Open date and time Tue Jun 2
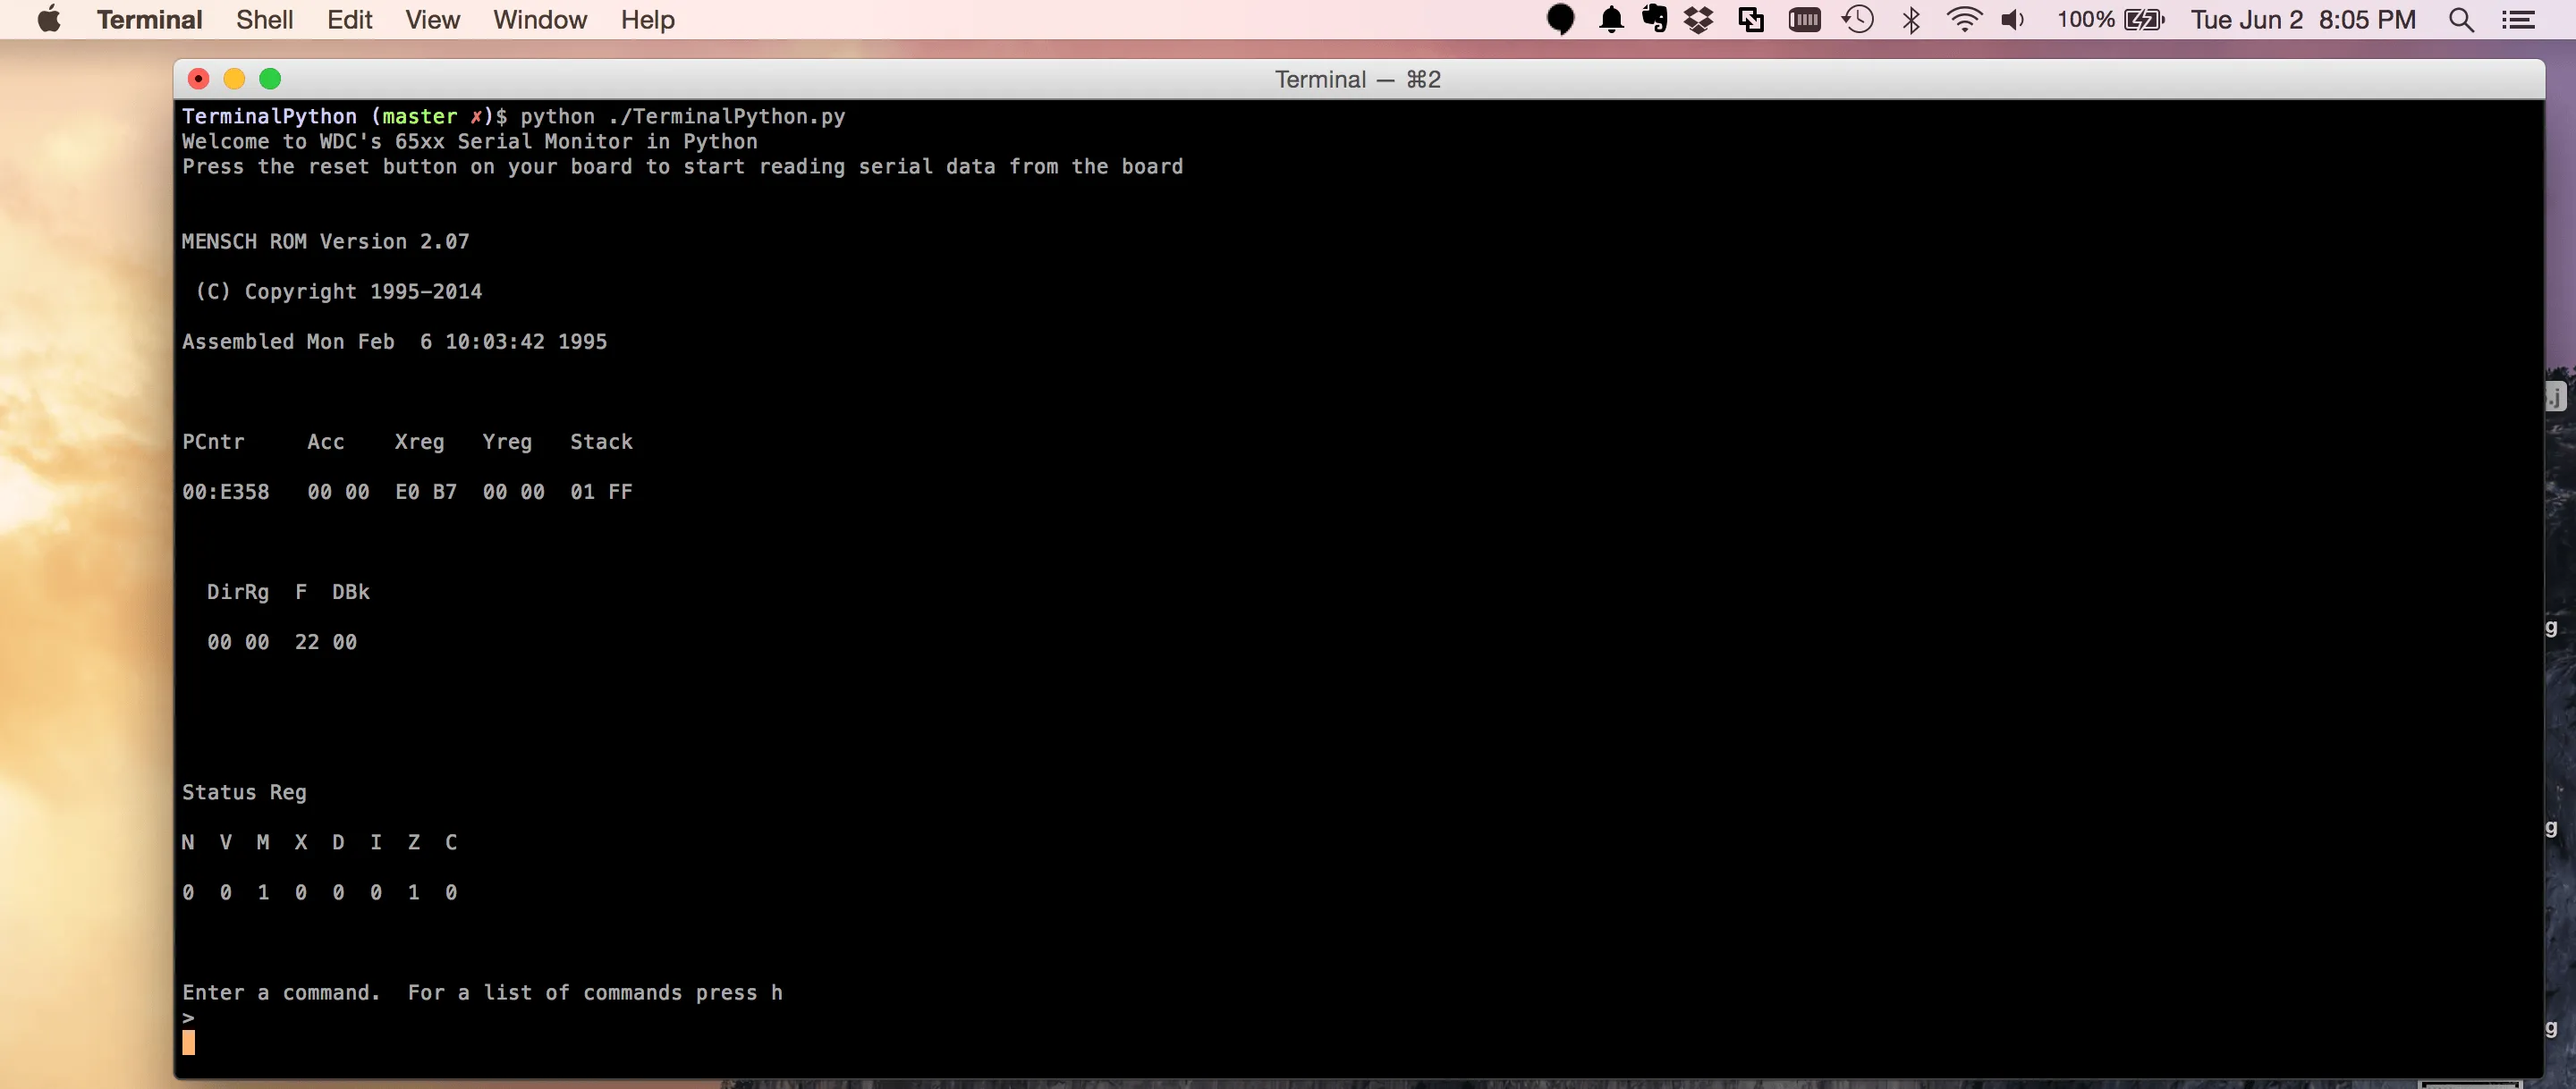The width and height of the screenshot is (2576, 1089). [2303, 20]
